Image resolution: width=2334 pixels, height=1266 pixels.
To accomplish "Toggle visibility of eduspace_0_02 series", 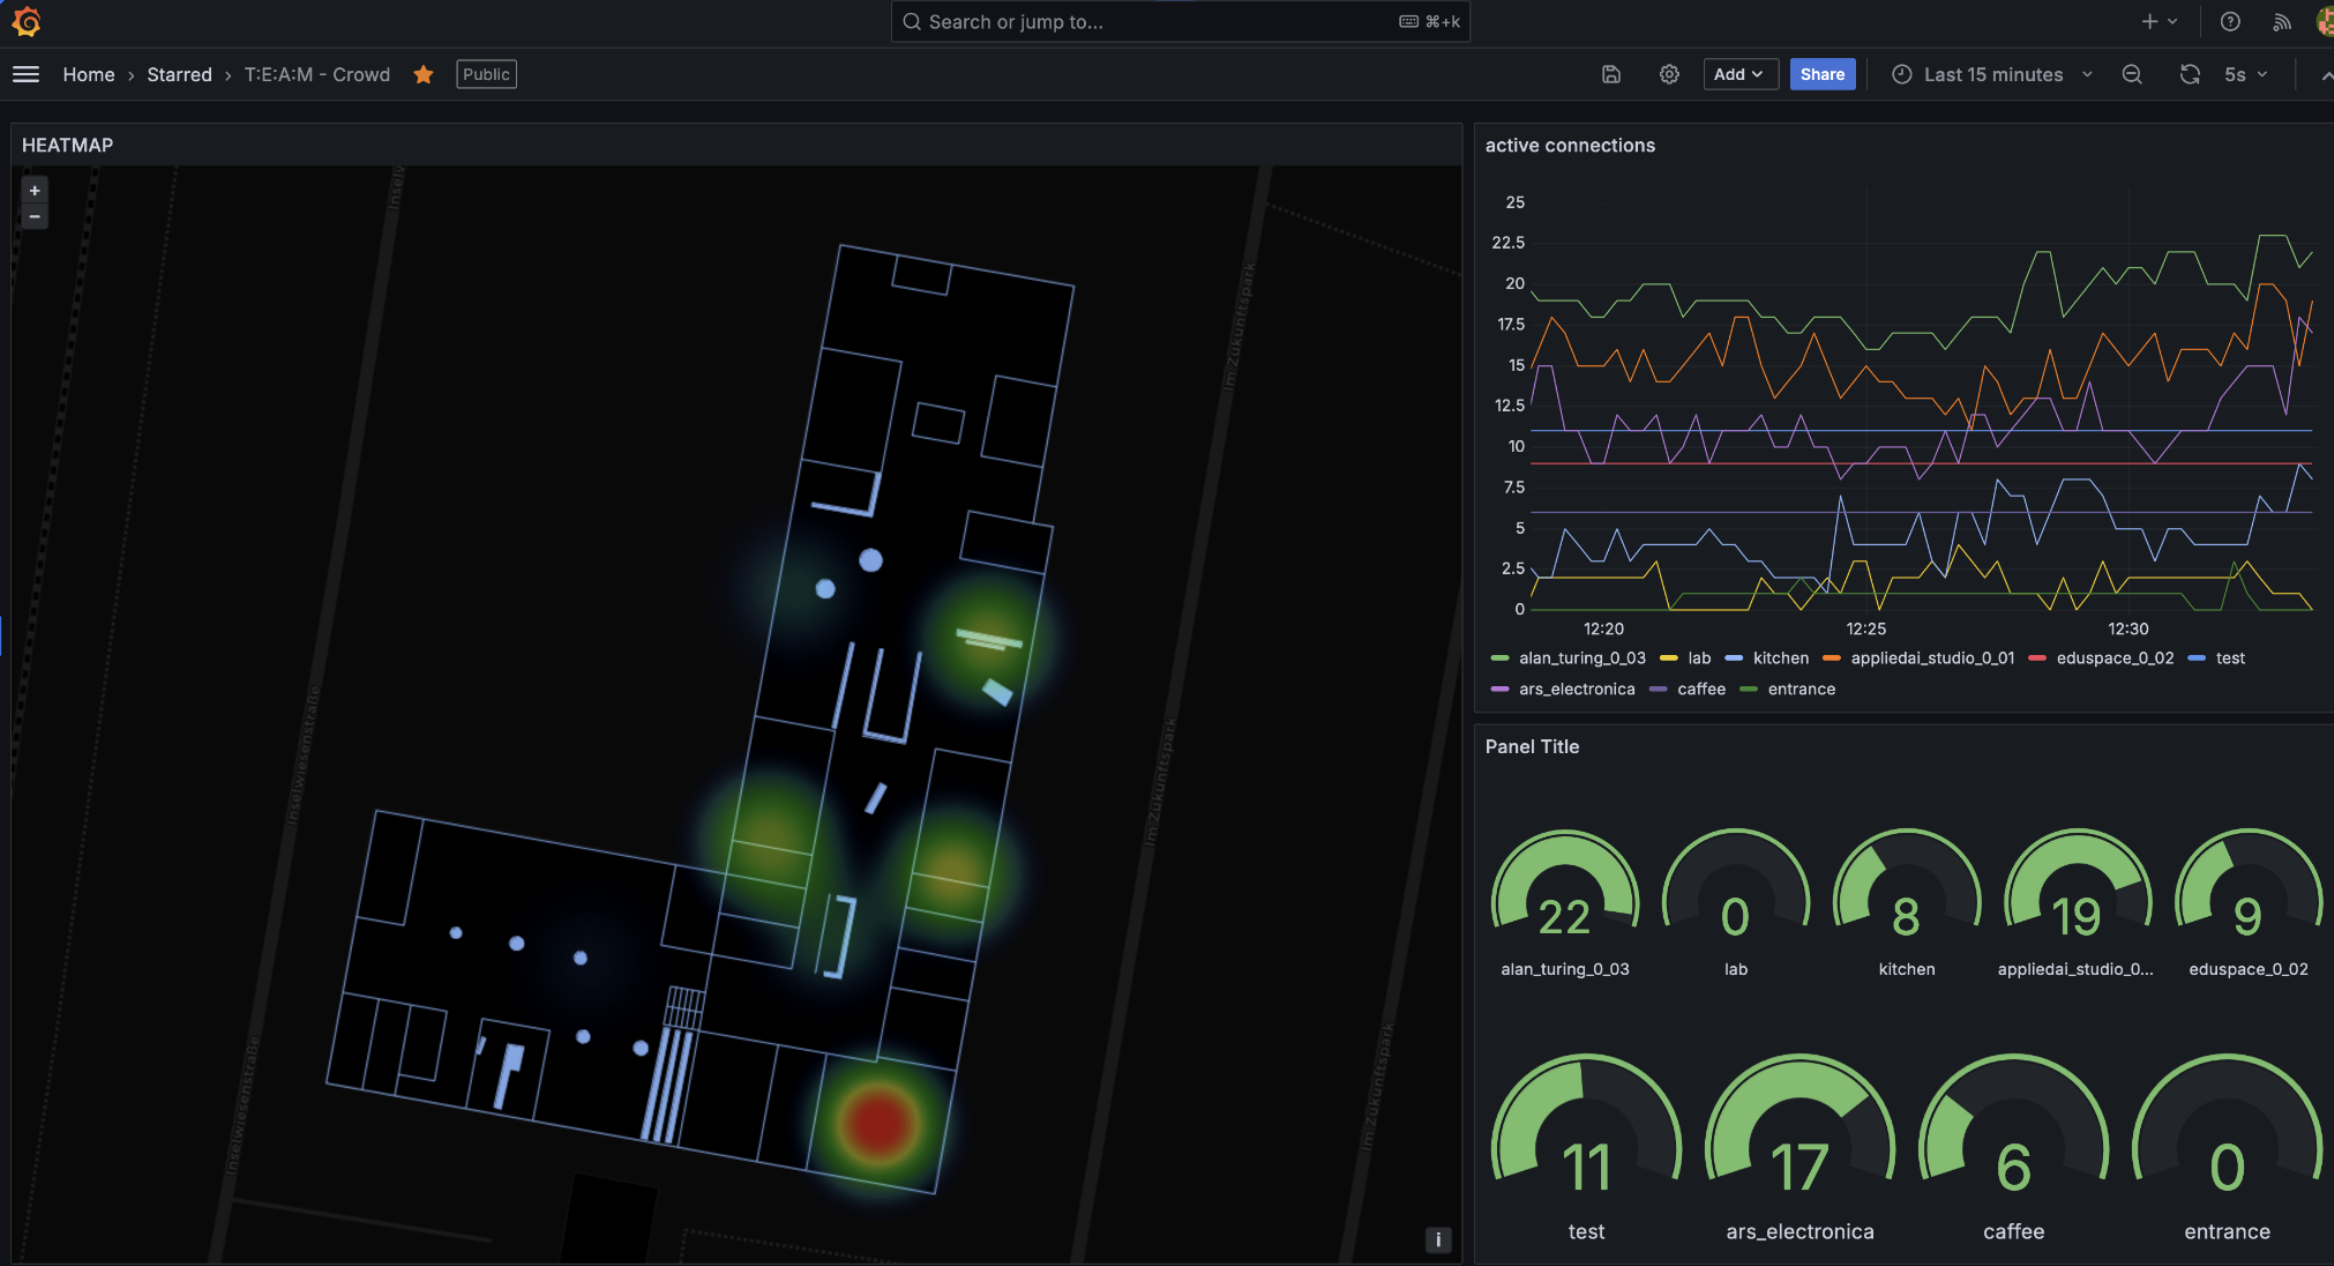I will [x=2114, y=658].
